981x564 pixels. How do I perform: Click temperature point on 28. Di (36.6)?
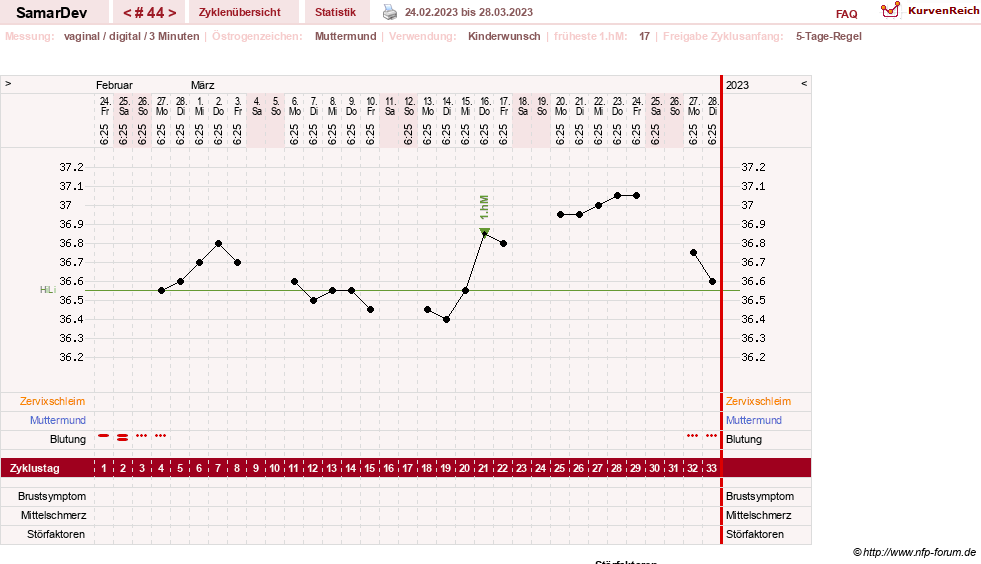coord(713,282)
